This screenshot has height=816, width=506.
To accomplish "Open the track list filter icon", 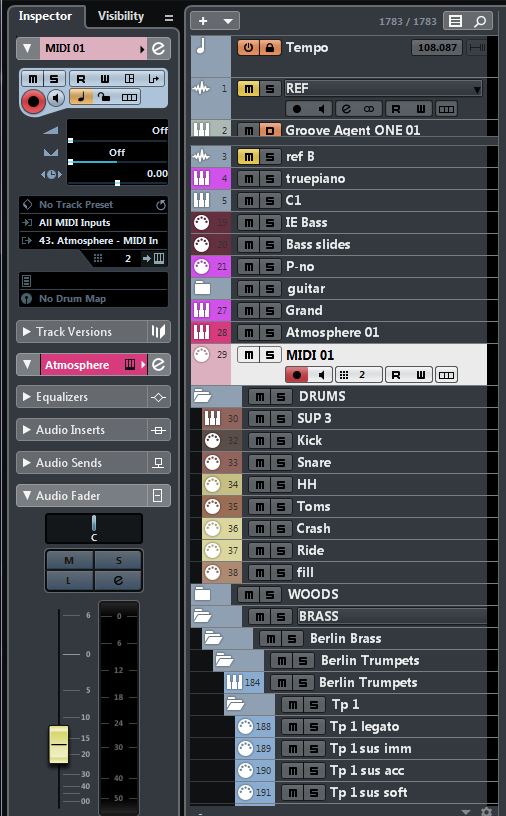I will (456, 21).
